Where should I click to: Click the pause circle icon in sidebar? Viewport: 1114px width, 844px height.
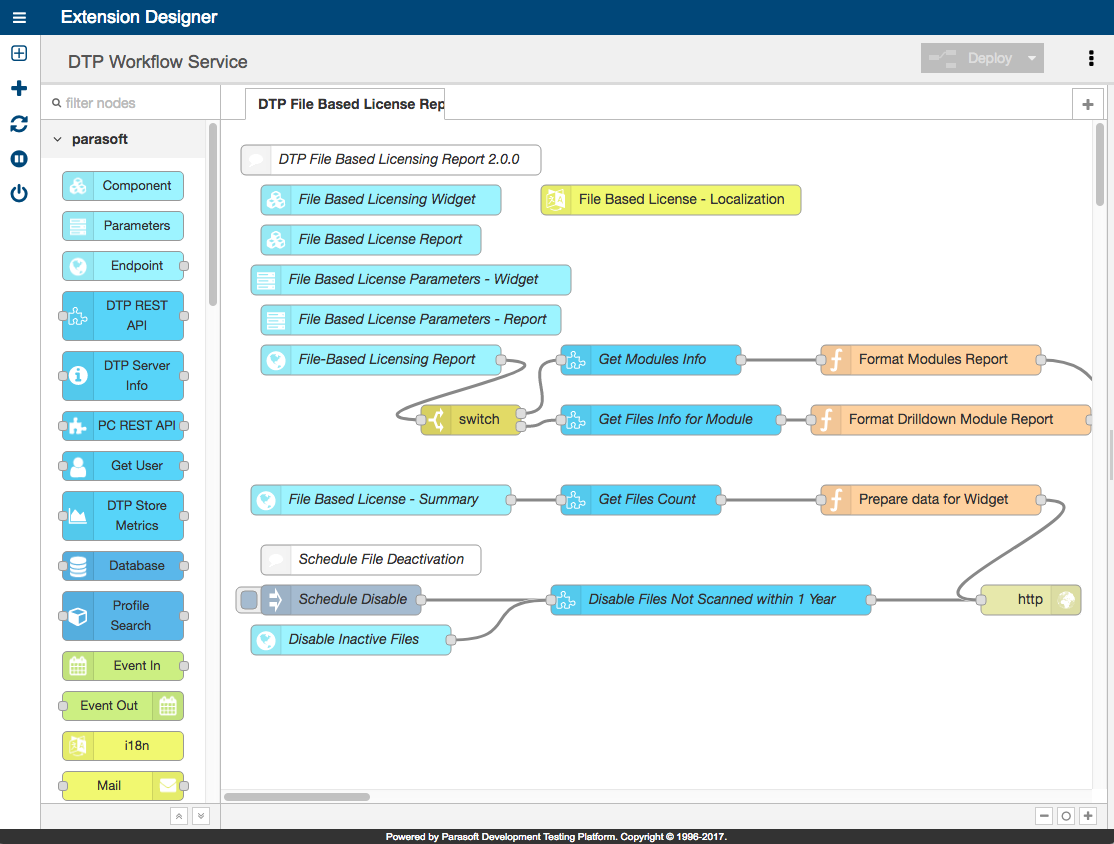click(19, 158)
